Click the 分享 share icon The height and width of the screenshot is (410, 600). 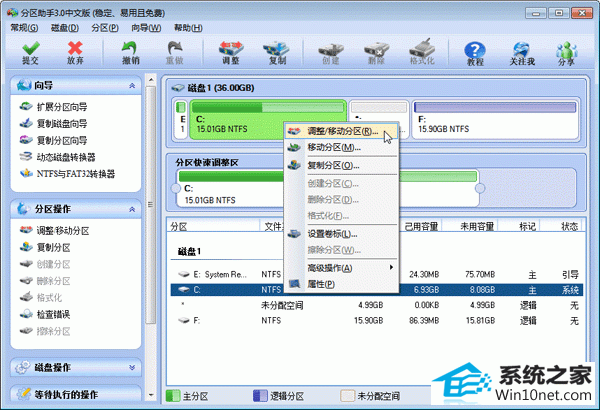click(x=566, y=54)
